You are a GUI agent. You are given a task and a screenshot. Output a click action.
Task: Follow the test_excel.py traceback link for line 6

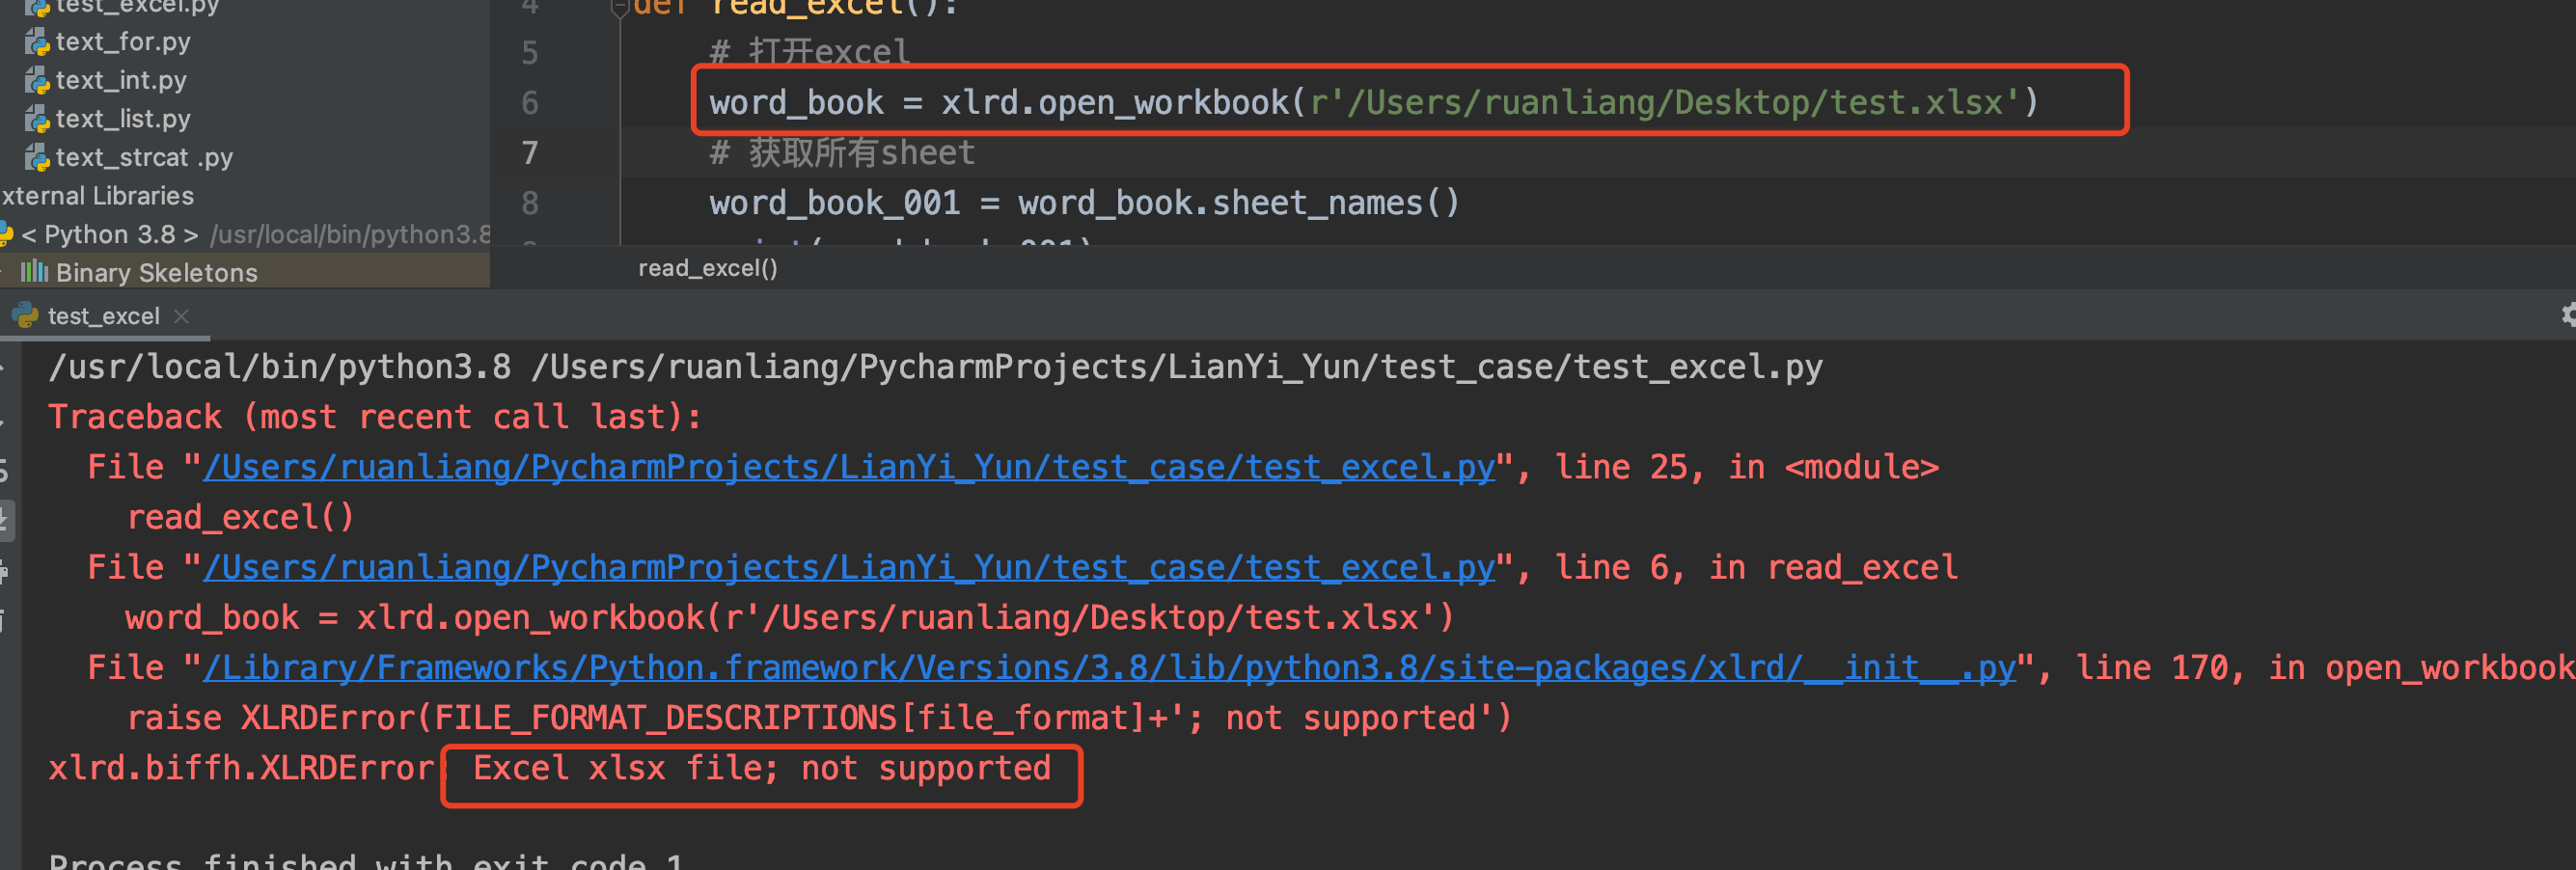(848, 567)
